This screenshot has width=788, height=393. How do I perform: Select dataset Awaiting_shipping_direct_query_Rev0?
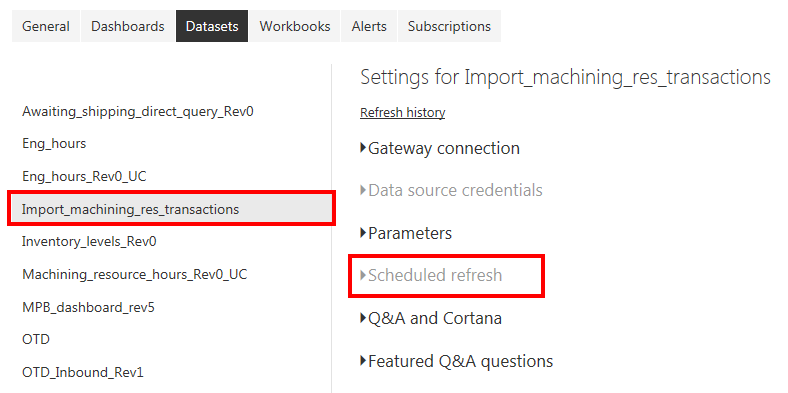138,112
